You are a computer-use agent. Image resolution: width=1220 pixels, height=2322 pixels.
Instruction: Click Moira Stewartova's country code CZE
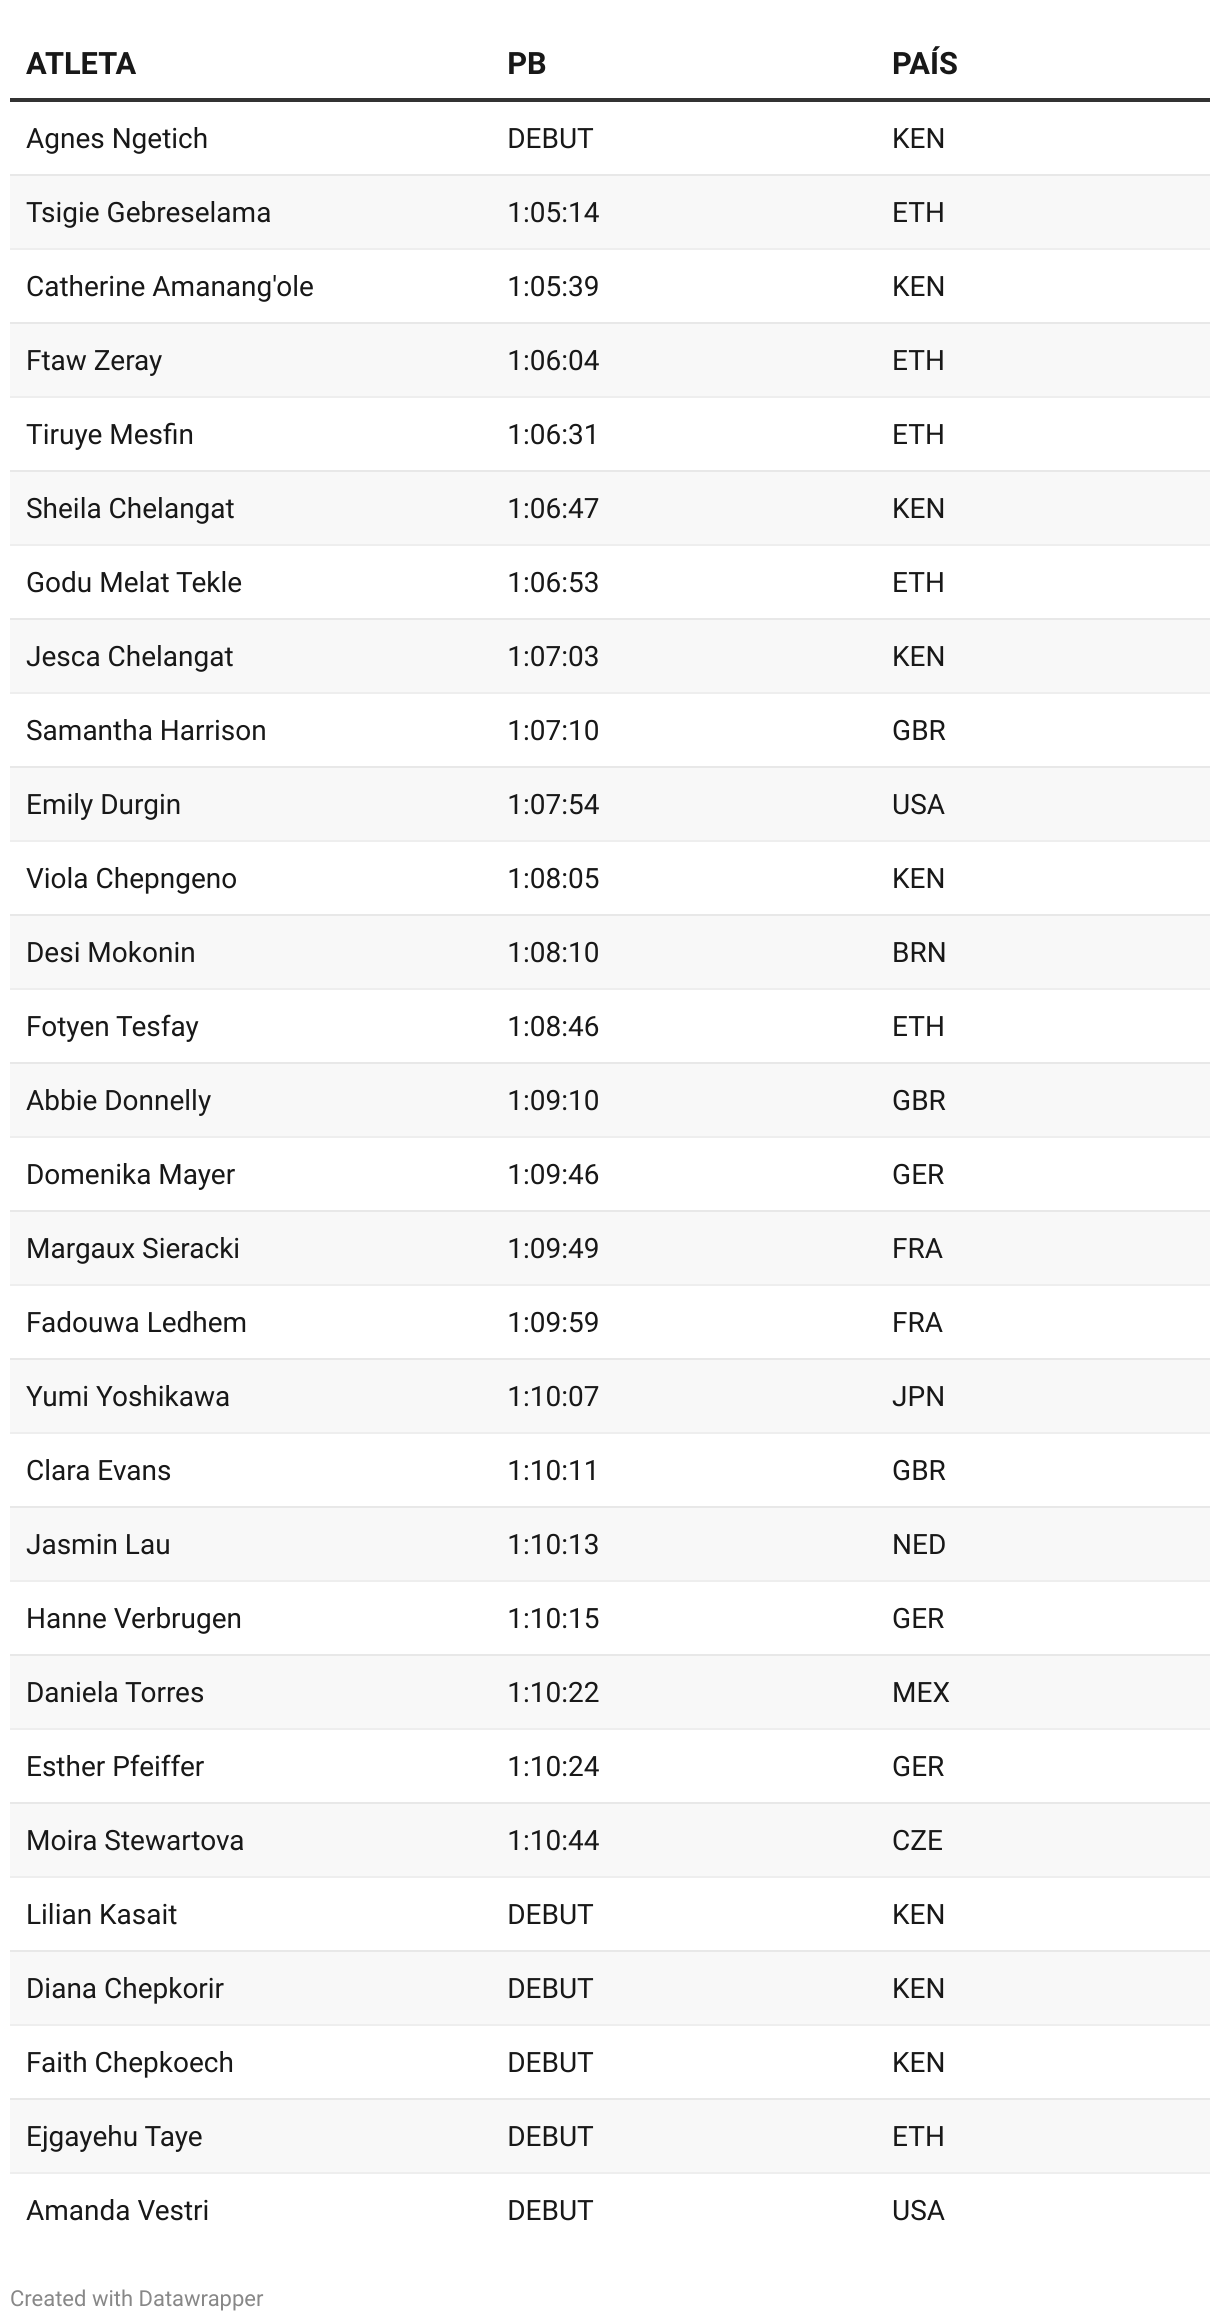(x=917, y=1841)
